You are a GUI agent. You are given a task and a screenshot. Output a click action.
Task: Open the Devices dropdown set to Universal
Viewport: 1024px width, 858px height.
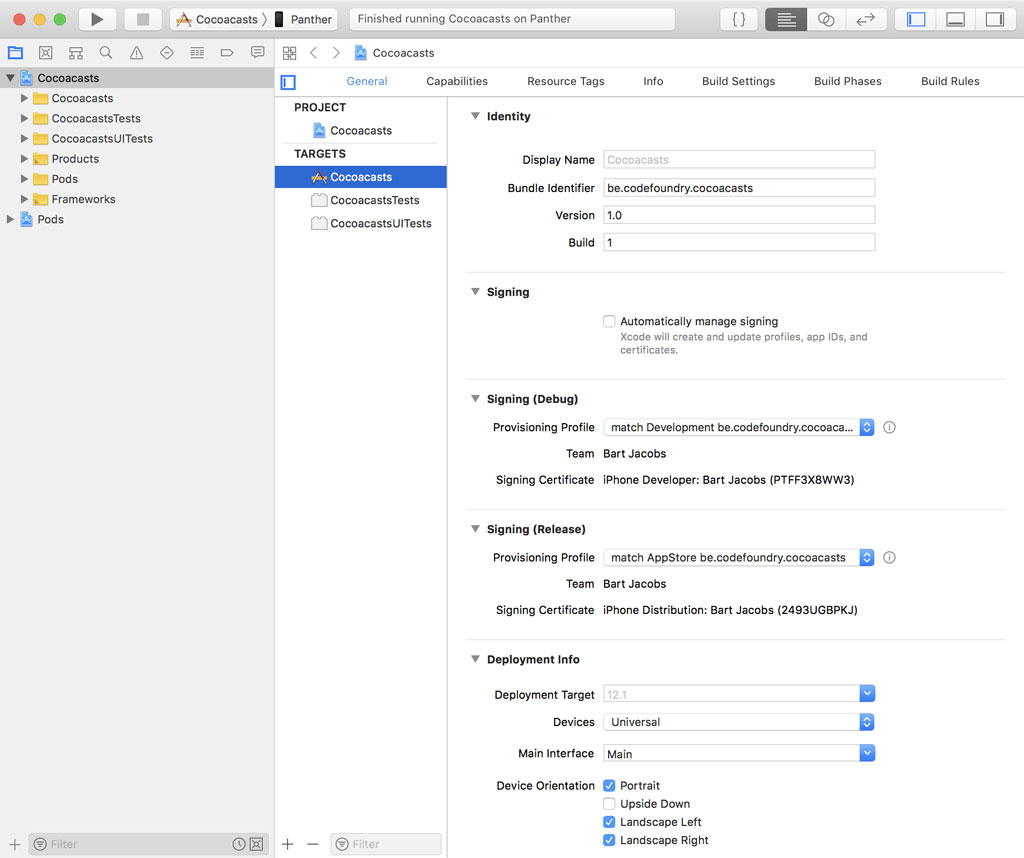pyautogui.click(x=739, y=722)
